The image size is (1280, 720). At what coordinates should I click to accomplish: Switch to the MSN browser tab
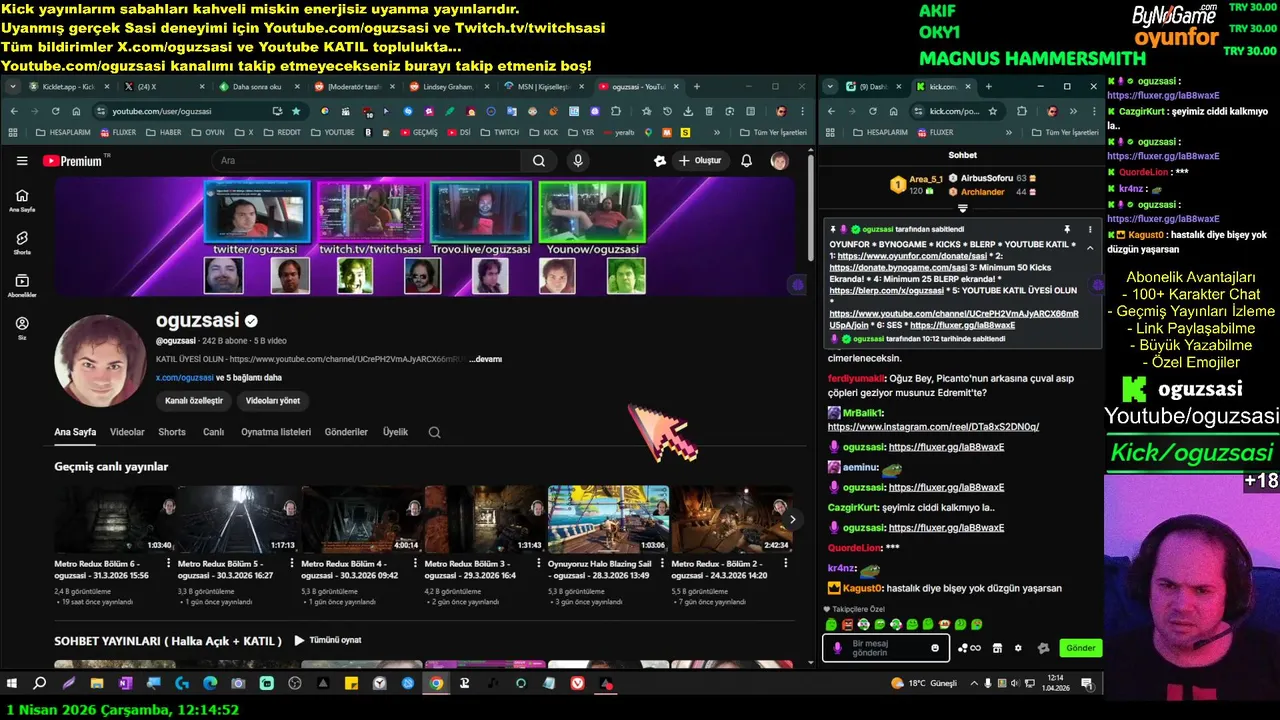(x=545, y=87)
